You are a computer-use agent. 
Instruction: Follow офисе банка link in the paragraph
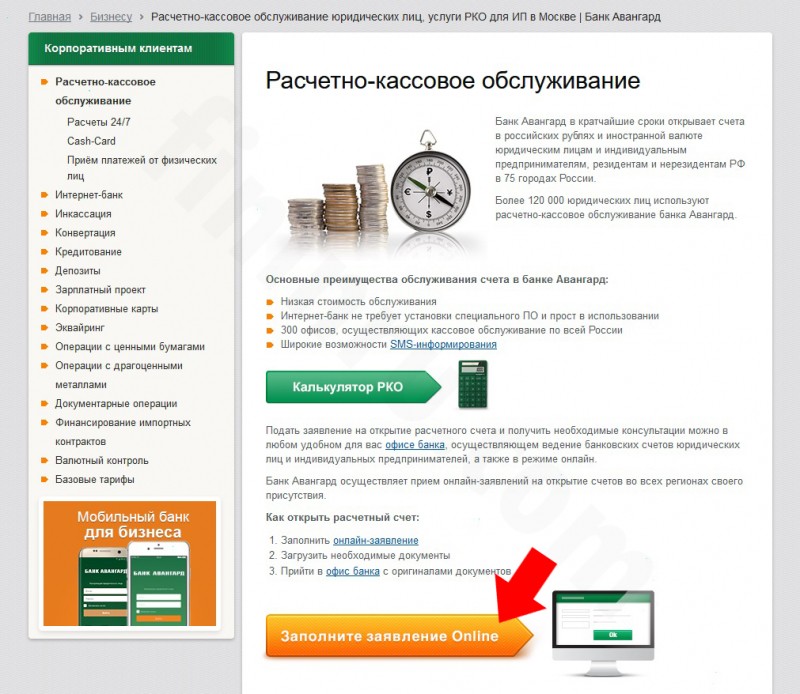(415, 444)
